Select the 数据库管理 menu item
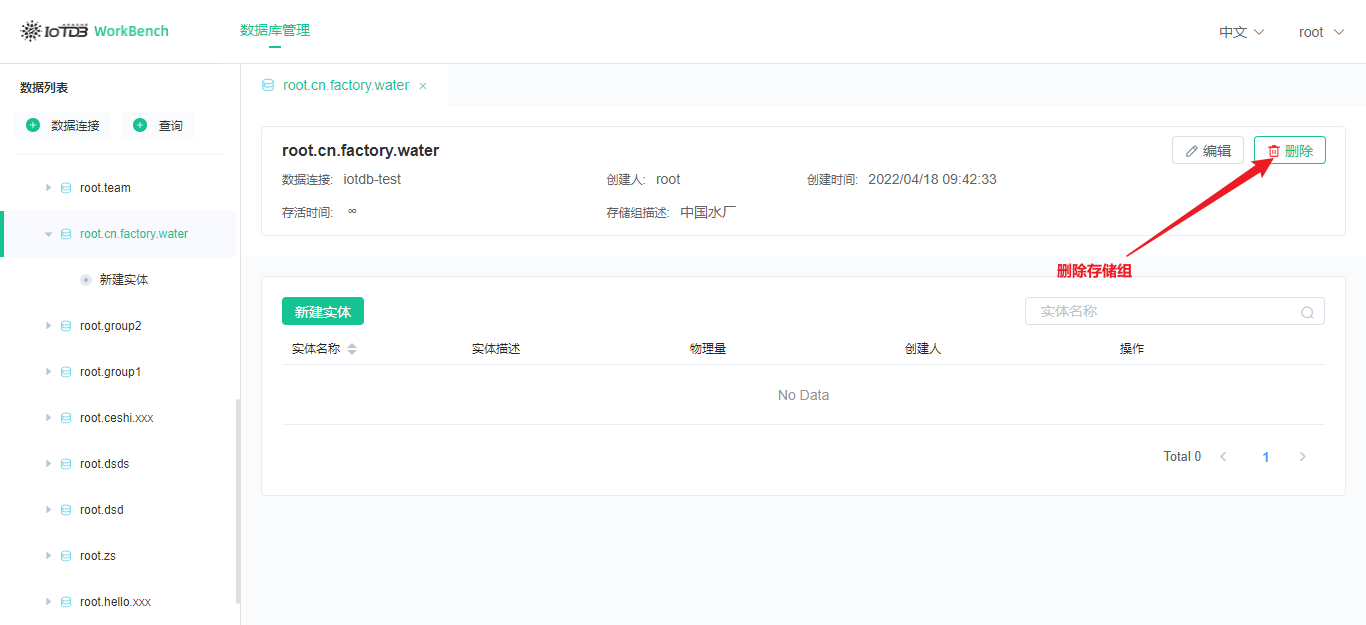1366x625 pixels. tap(274, 31)
